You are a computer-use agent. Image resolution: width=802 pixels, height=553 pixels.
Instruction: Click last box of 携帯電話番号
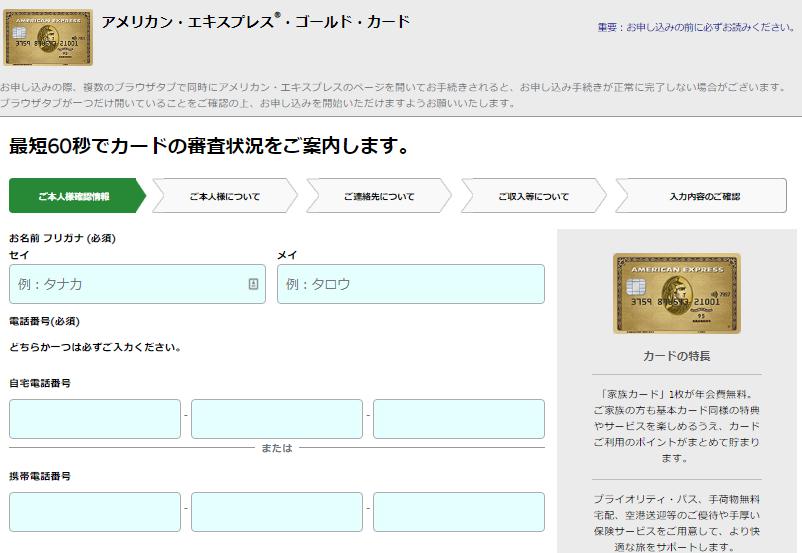459,512
